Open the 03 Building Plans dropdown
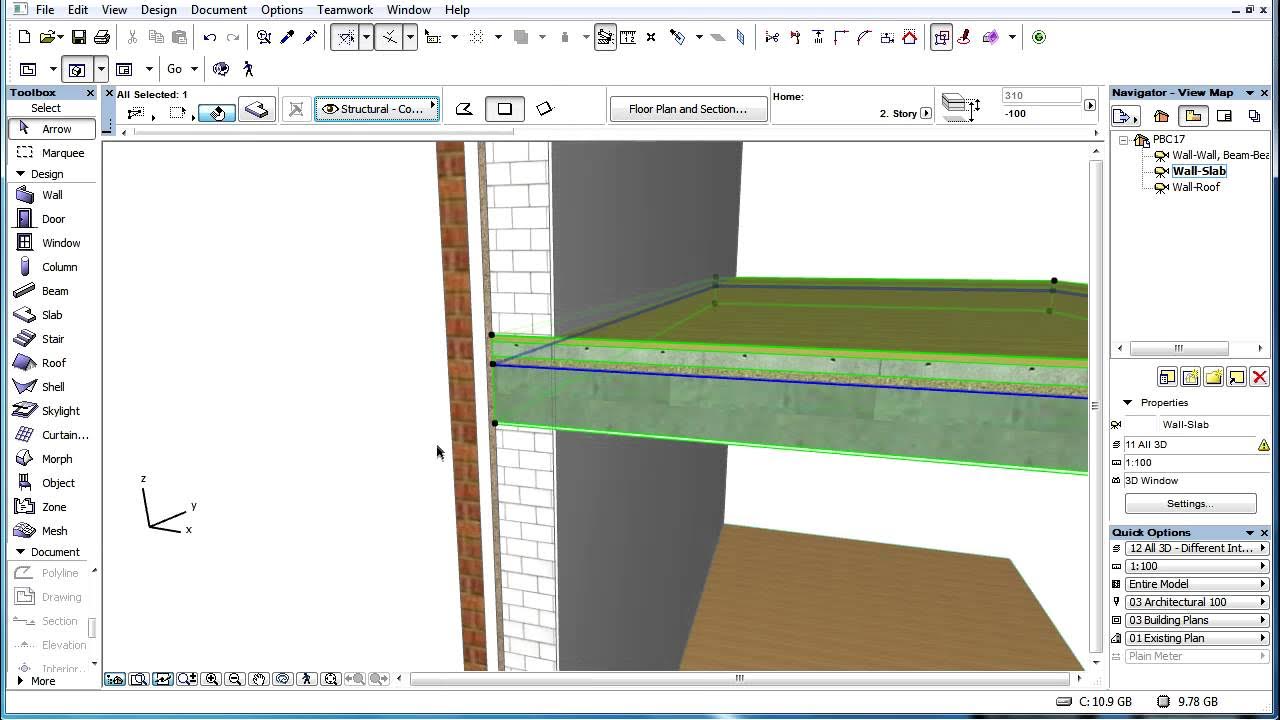 pos(1195,620)
